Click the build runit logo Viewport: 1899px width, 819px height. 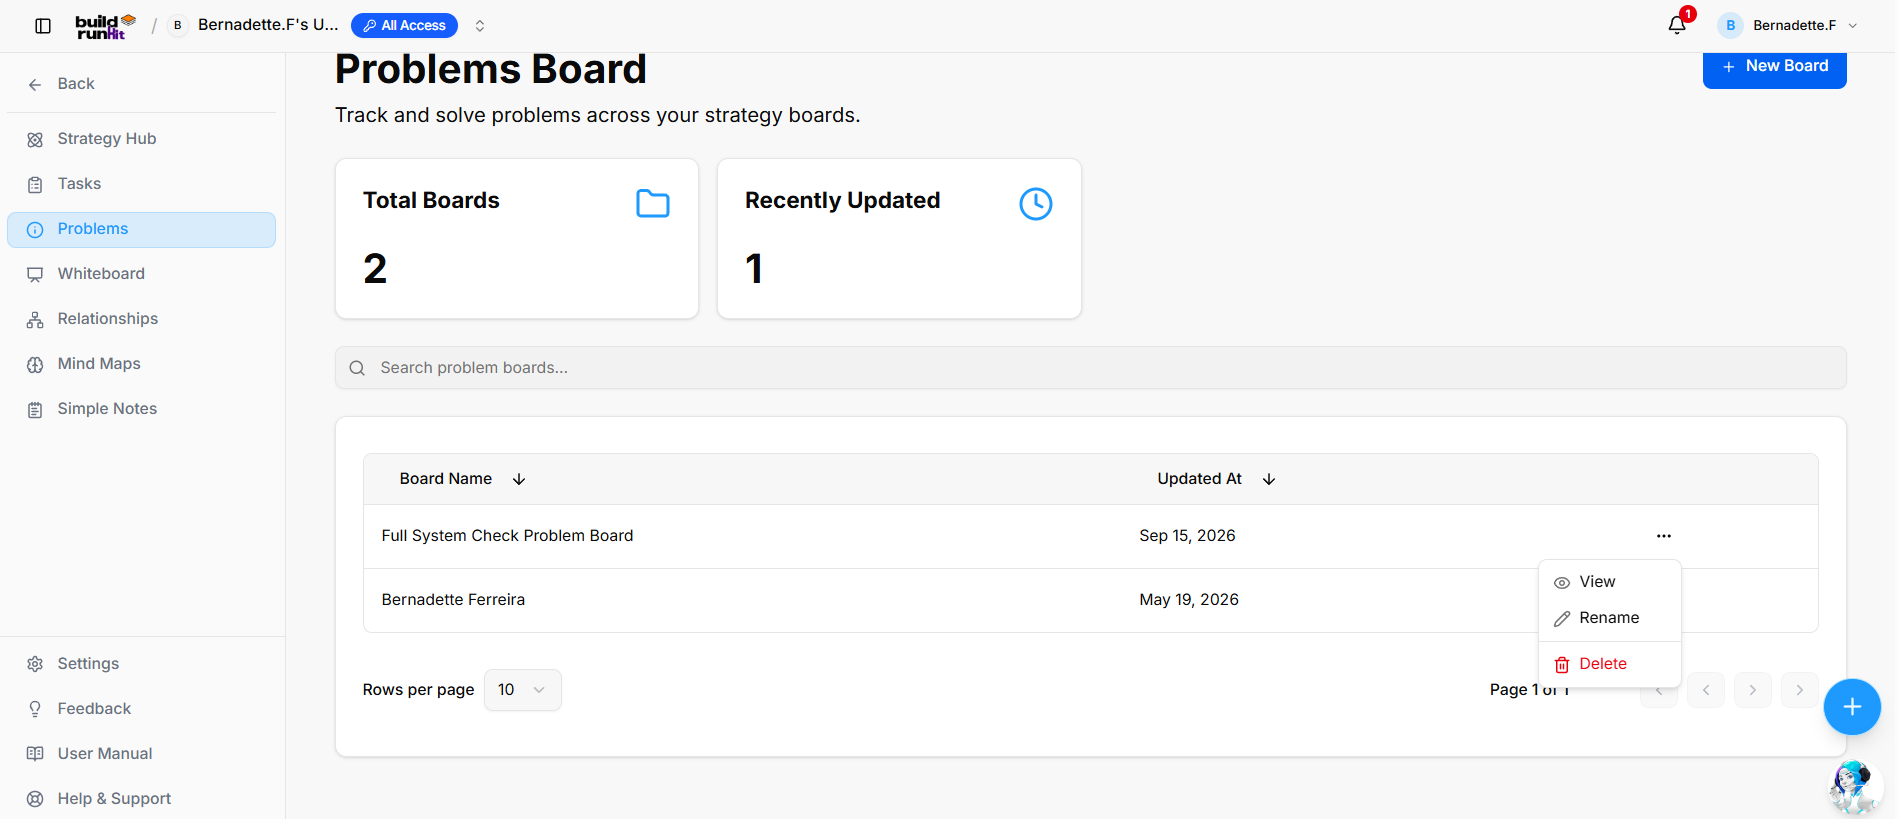click(105, 26)
